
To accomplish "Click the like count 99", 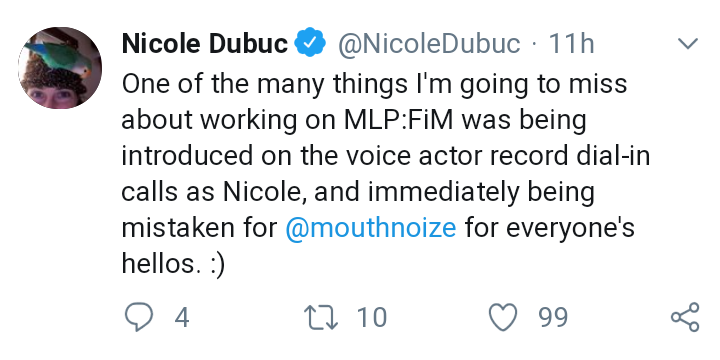I will click(554, 318).
